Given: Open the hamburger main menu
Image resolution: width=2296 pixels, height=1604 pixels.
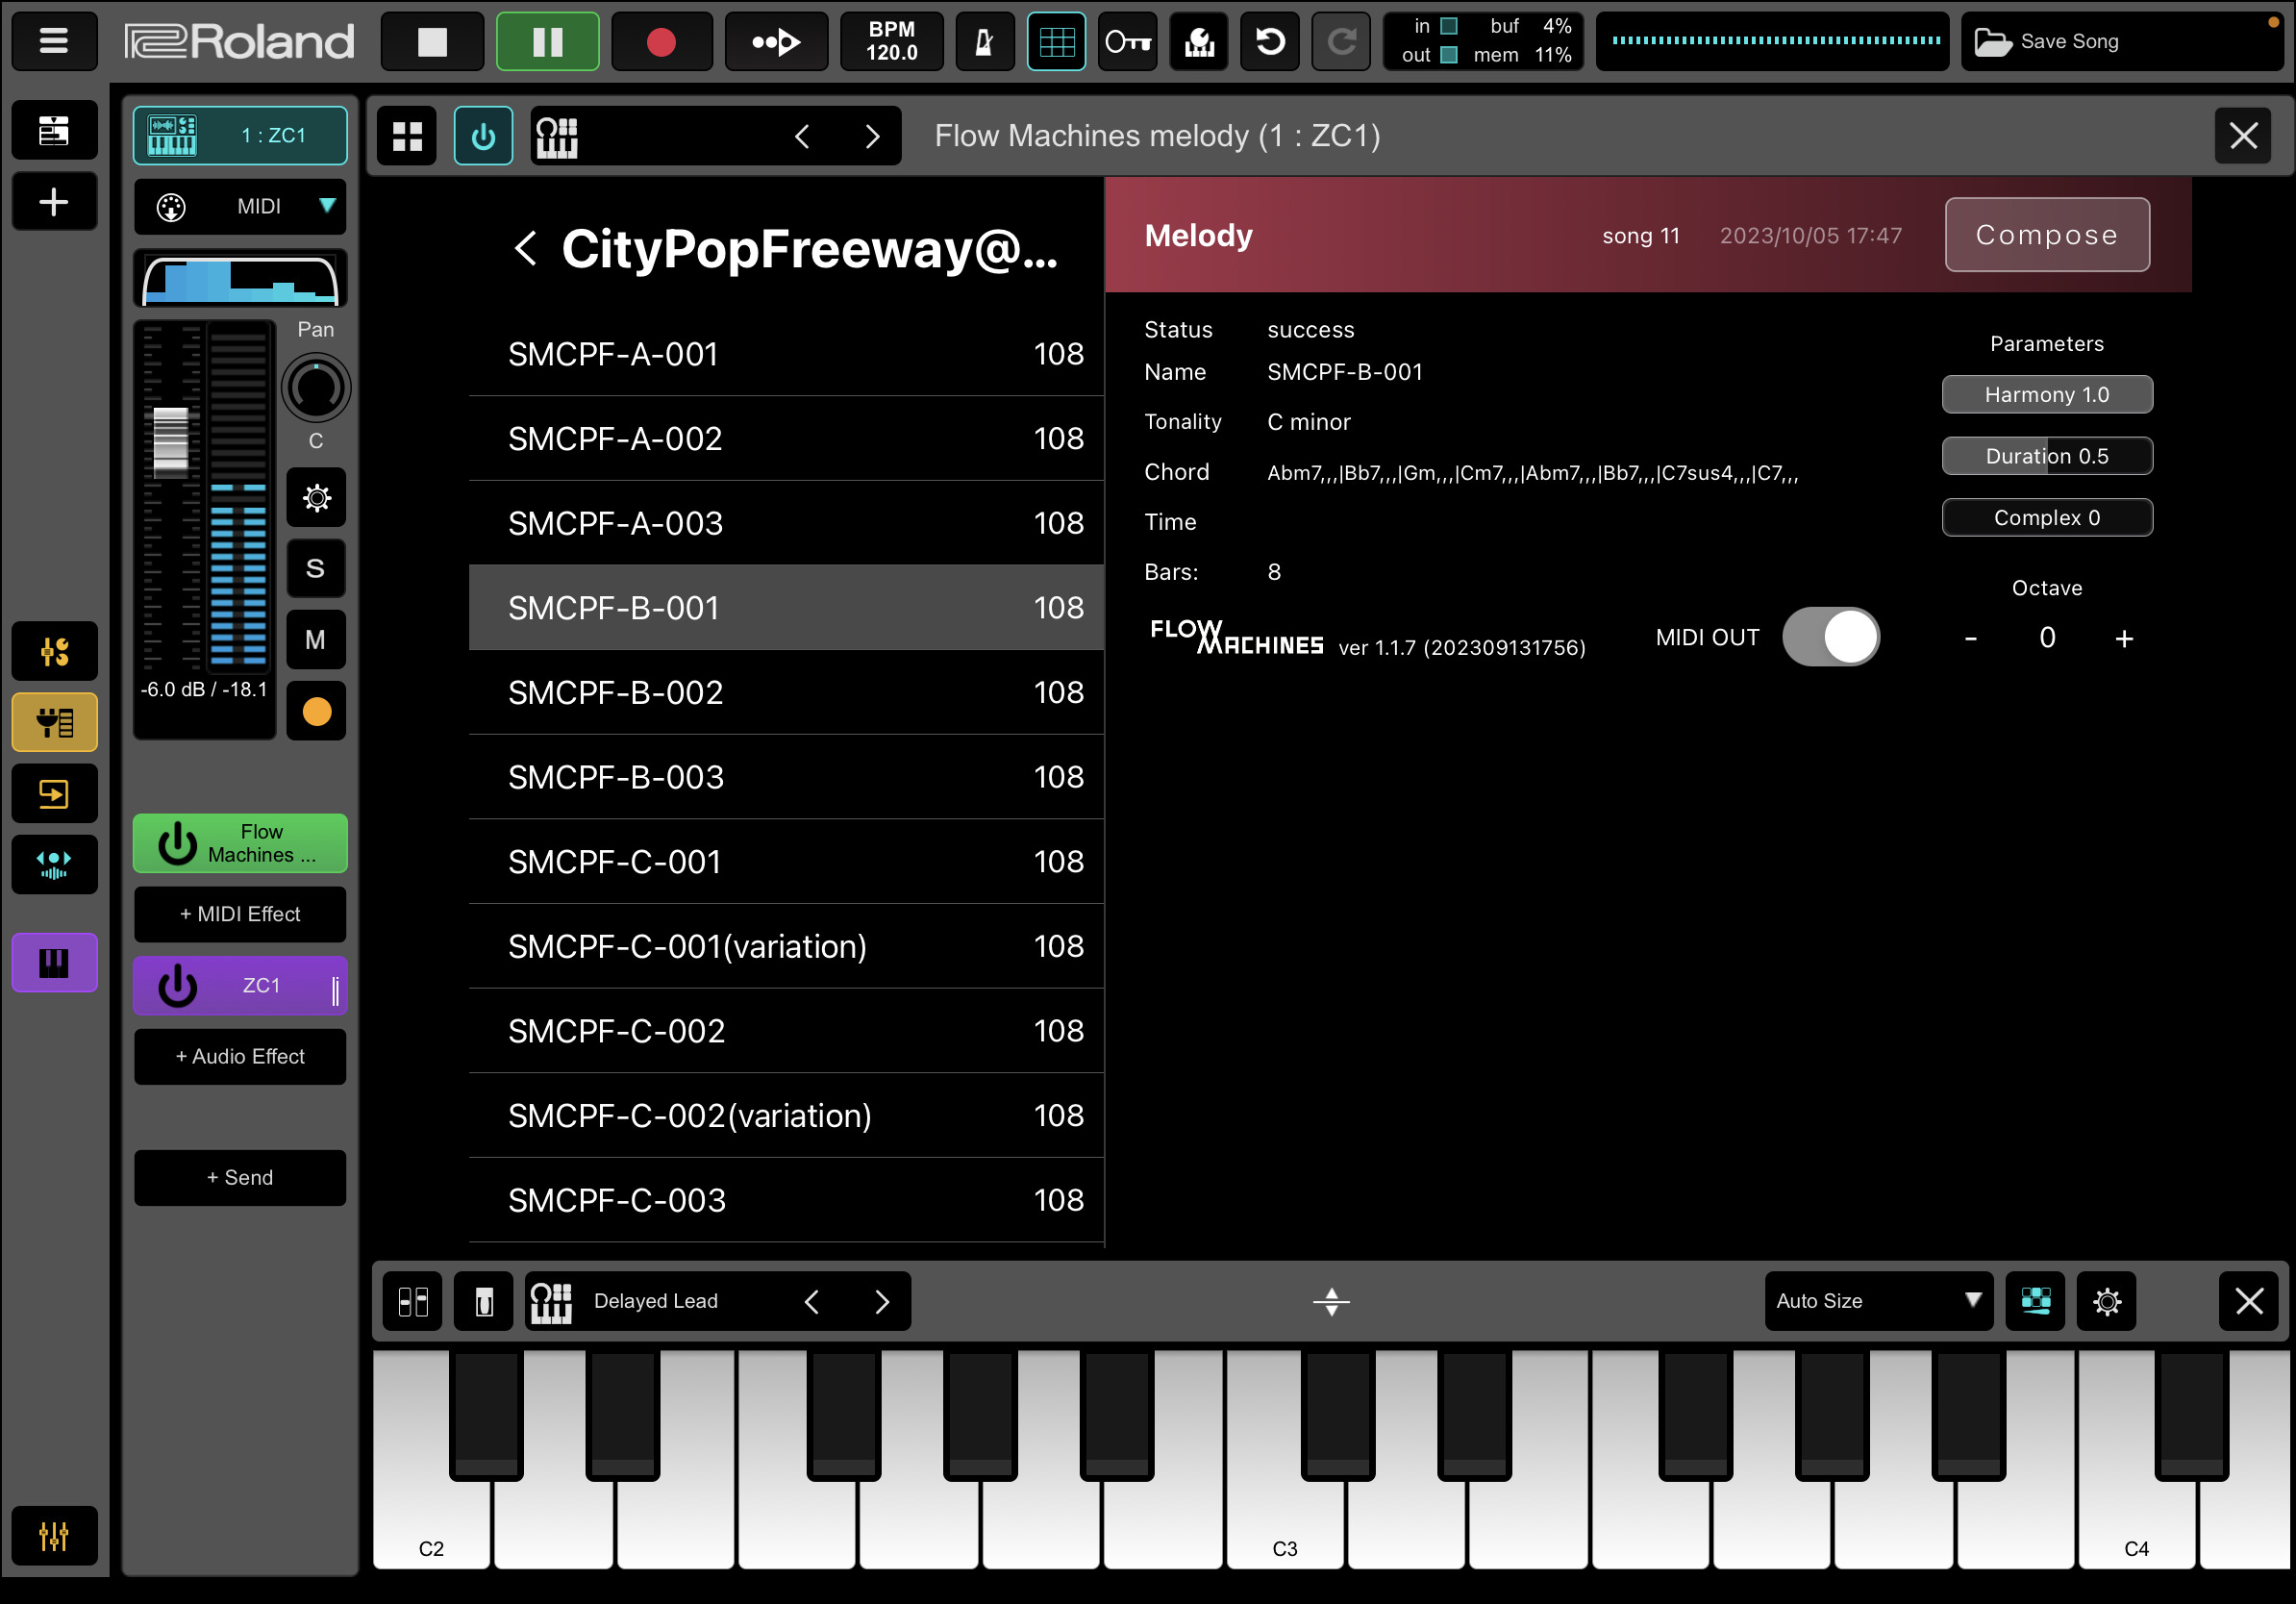Looking at the screenshot, I should coord(54,41).
